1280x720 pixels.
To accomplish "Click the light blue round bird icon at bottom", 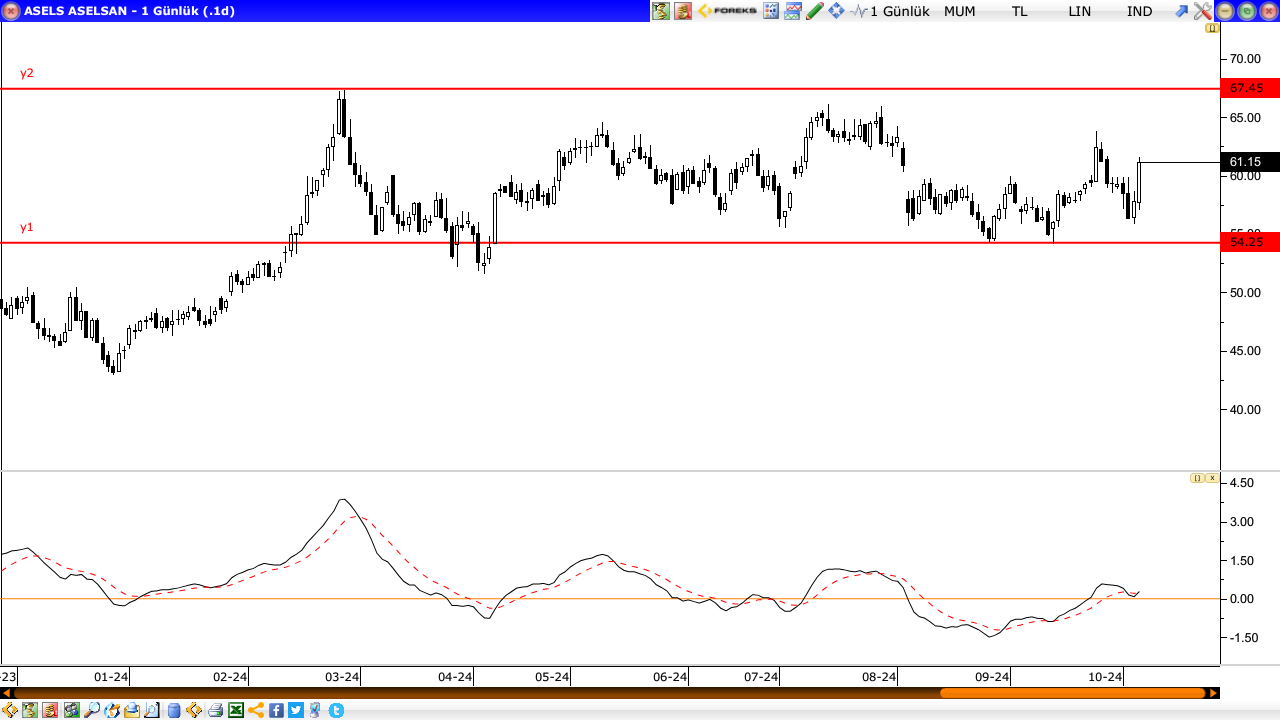I will coord(336,710).
